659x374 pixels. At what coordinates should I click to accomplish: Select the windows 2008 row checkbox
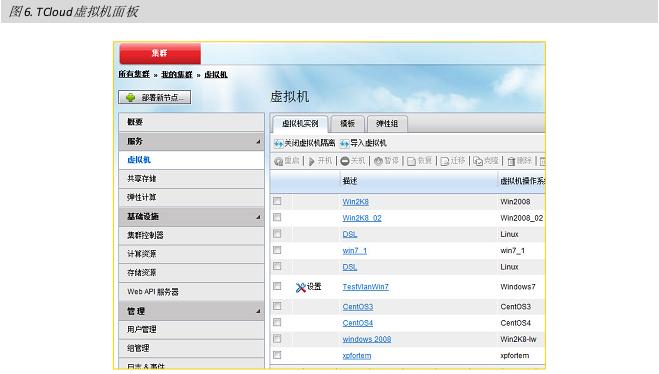[x=277, y=339]
